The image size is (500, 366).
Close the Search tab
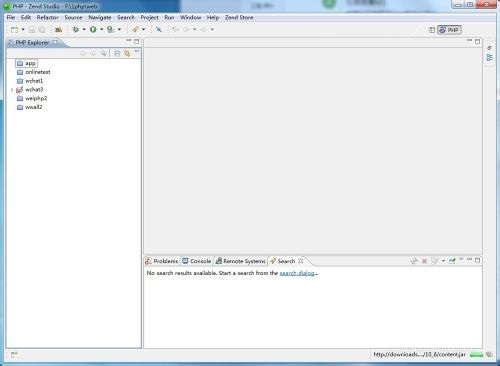(301, 261)
